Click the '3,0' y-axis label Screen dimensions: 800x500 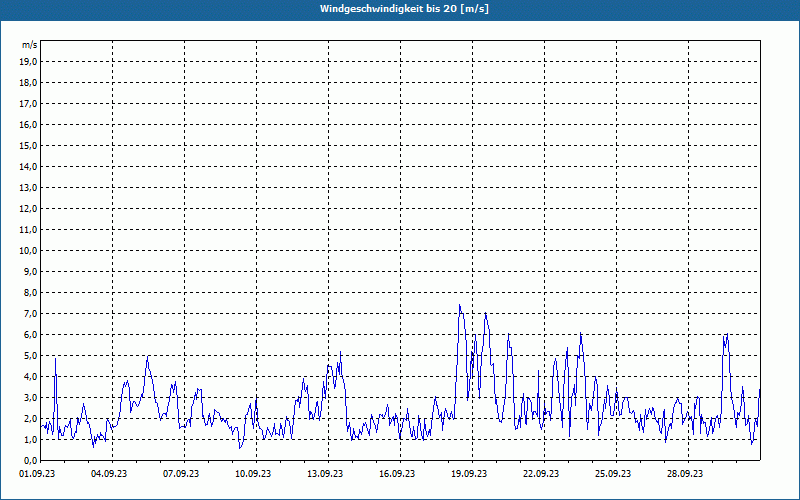[30, 397]
